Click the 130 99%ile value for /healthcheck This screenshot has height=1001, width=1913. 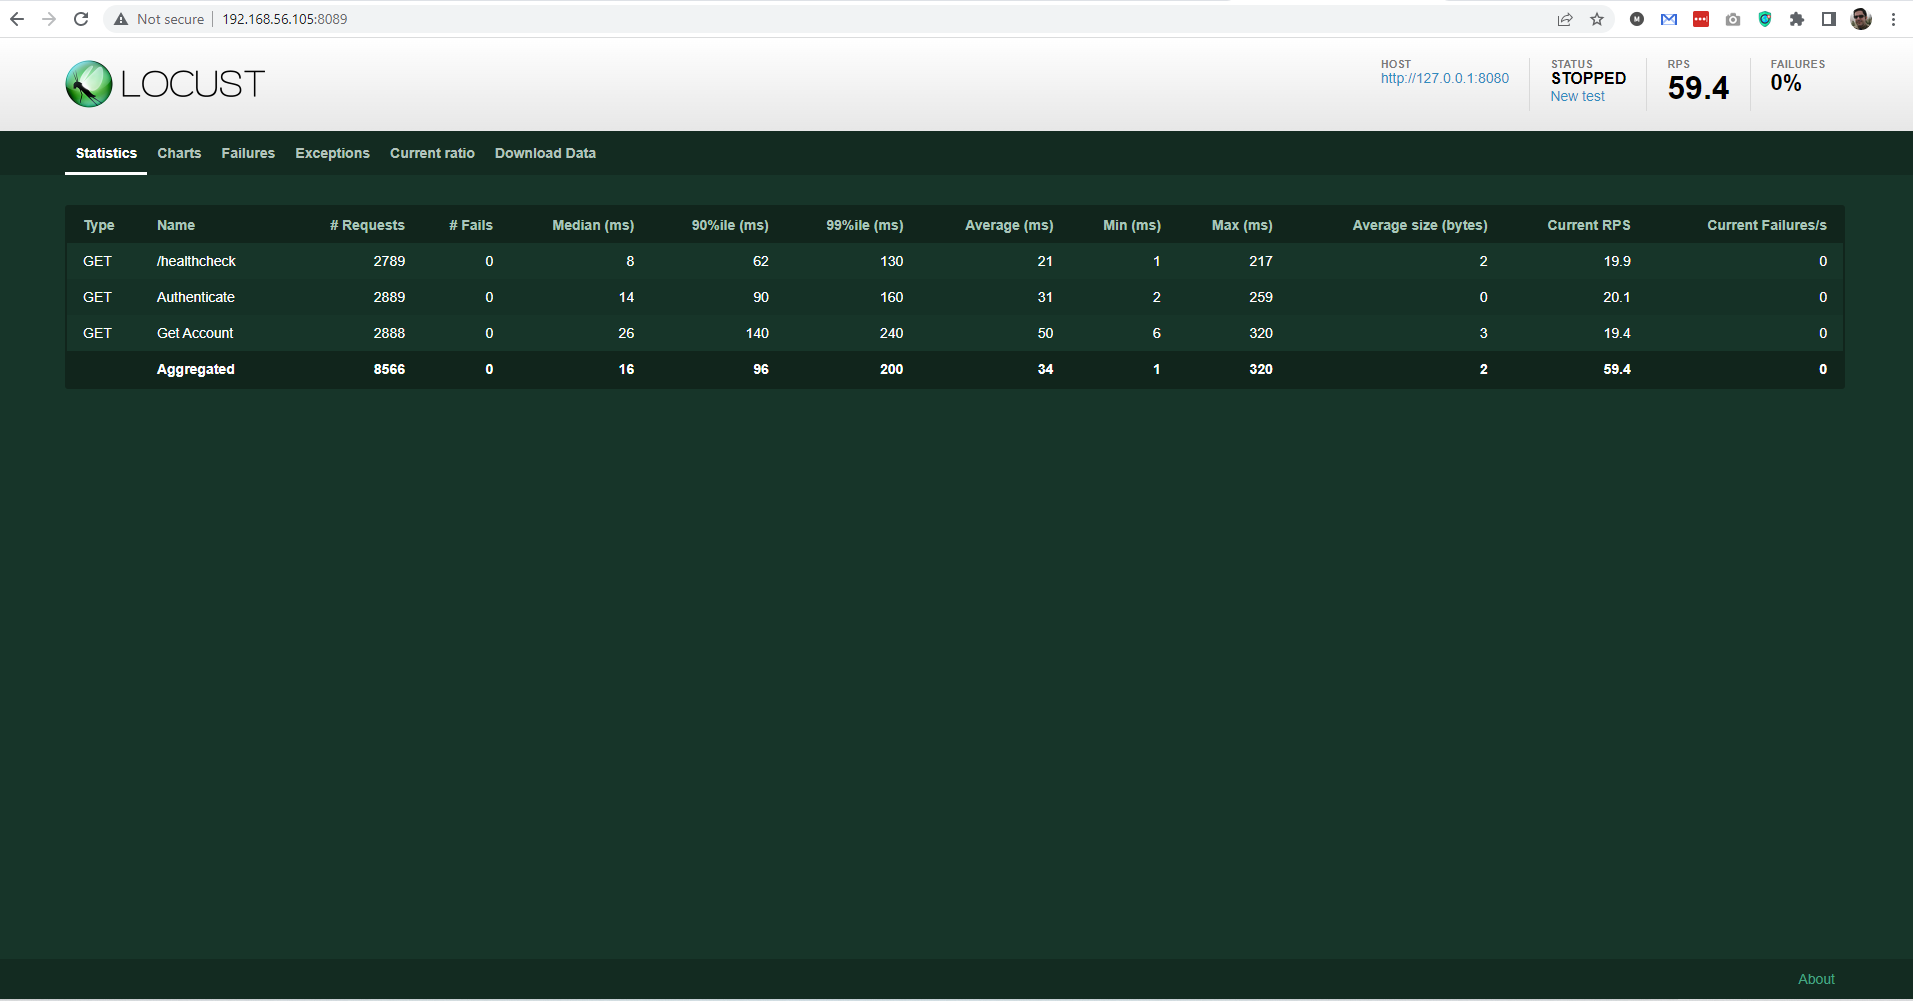click(x=891, y=261)
